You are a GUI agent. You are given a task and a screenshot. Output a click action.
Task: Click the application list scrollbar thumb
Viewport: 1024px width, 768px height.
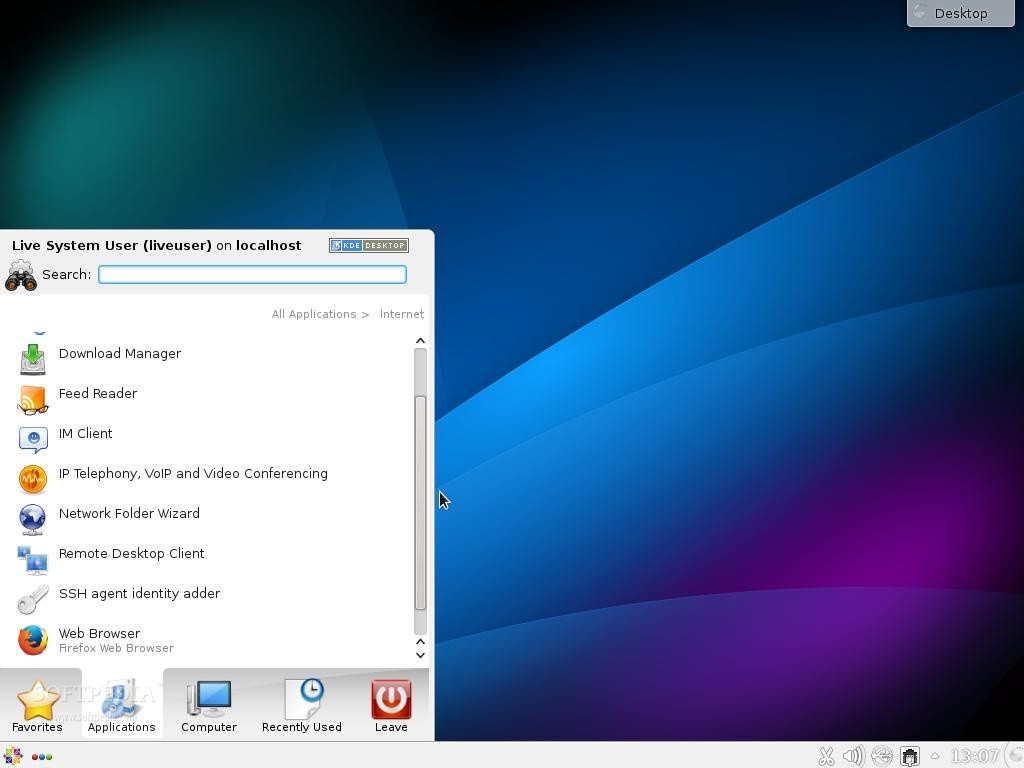(x=421, y=503)
